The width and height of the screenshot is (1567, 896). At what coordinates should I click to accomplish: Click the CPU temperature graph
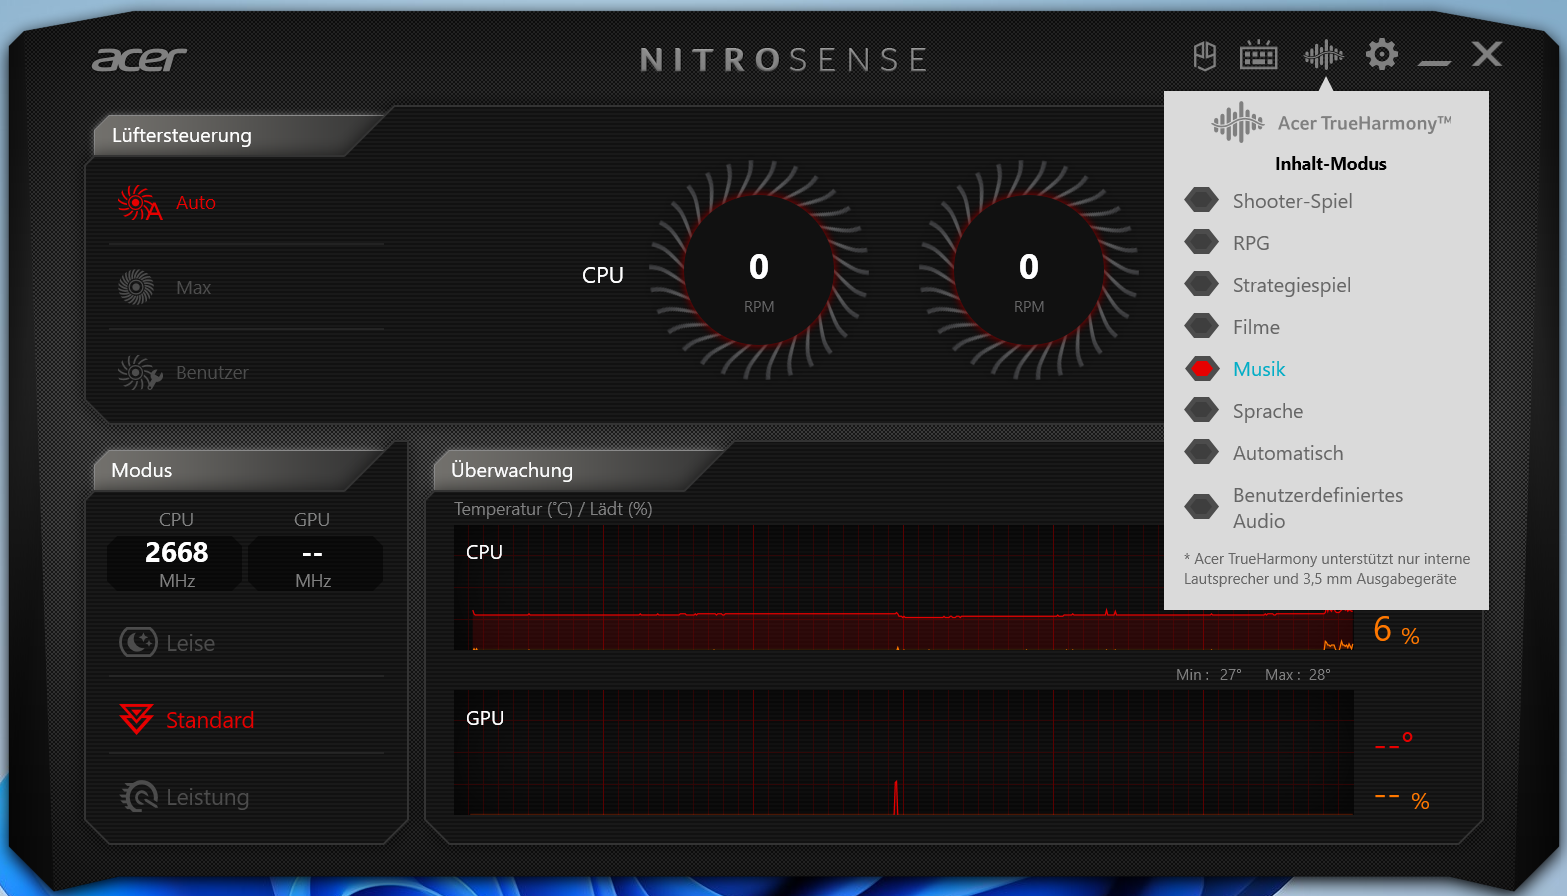(x=904, y=588)
